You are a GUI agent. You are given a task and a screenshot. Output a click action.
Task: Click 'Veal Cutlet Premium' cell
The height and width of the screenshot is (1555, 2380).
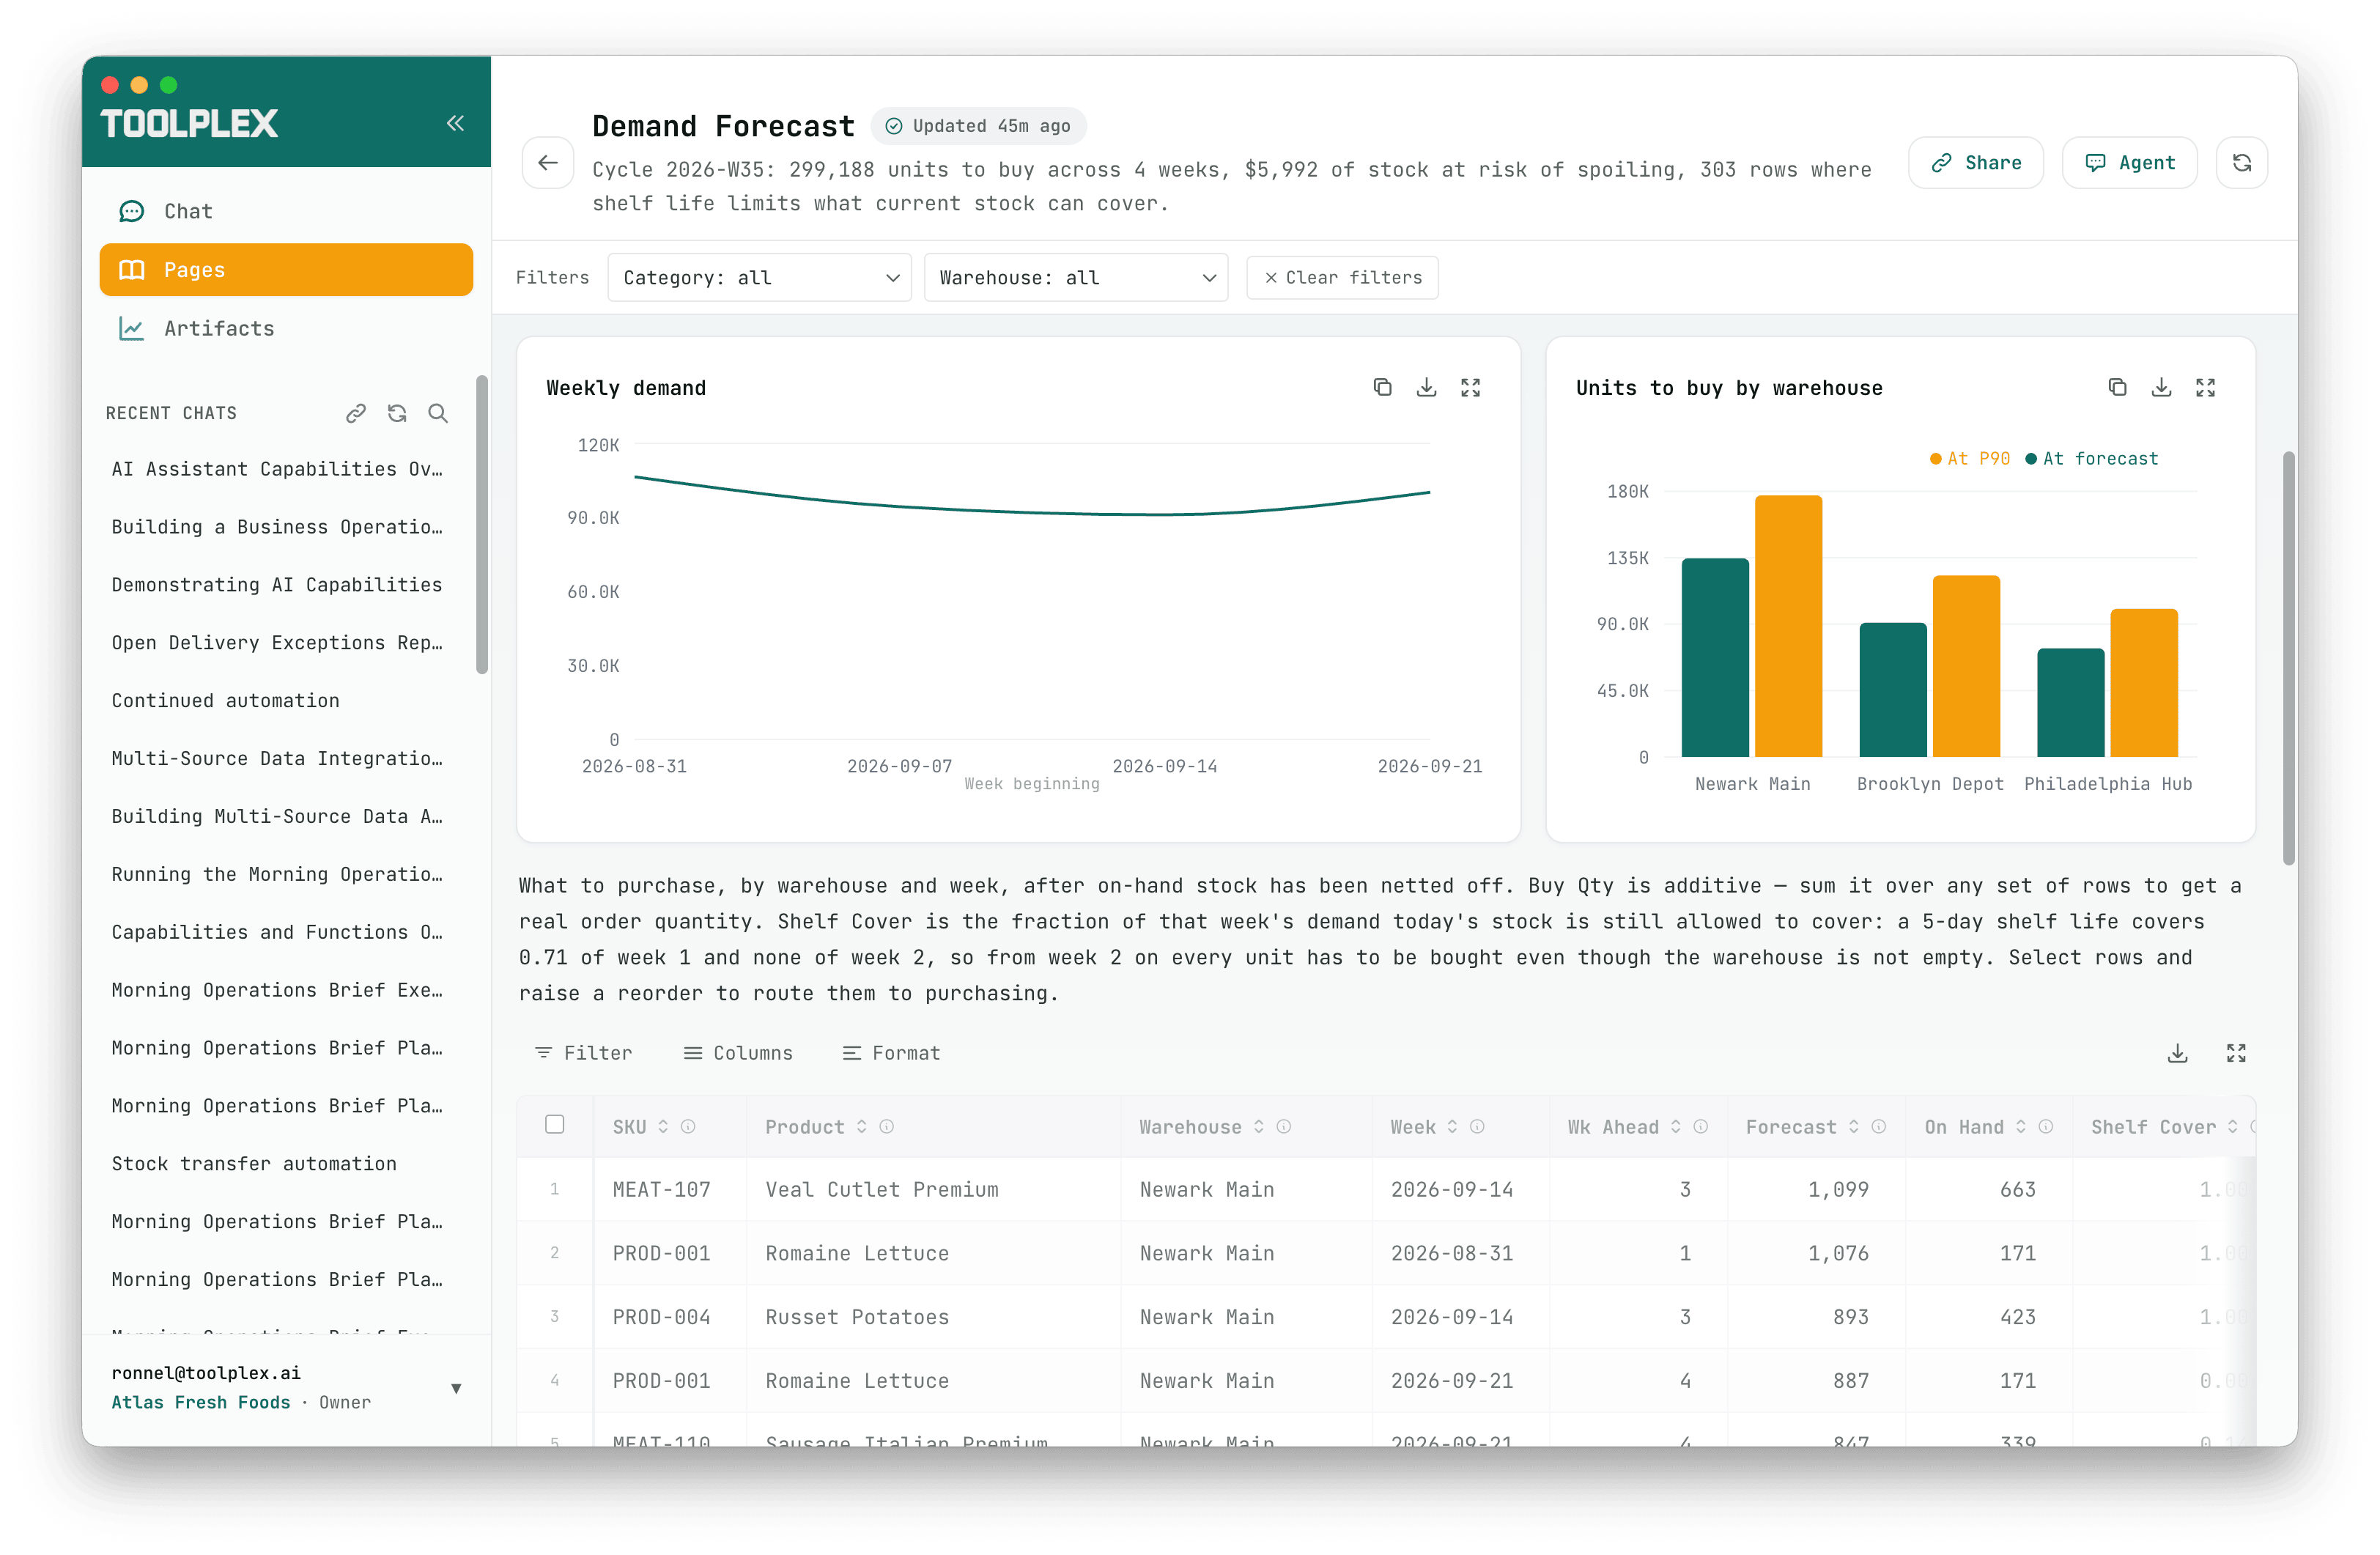(933, 1189)
